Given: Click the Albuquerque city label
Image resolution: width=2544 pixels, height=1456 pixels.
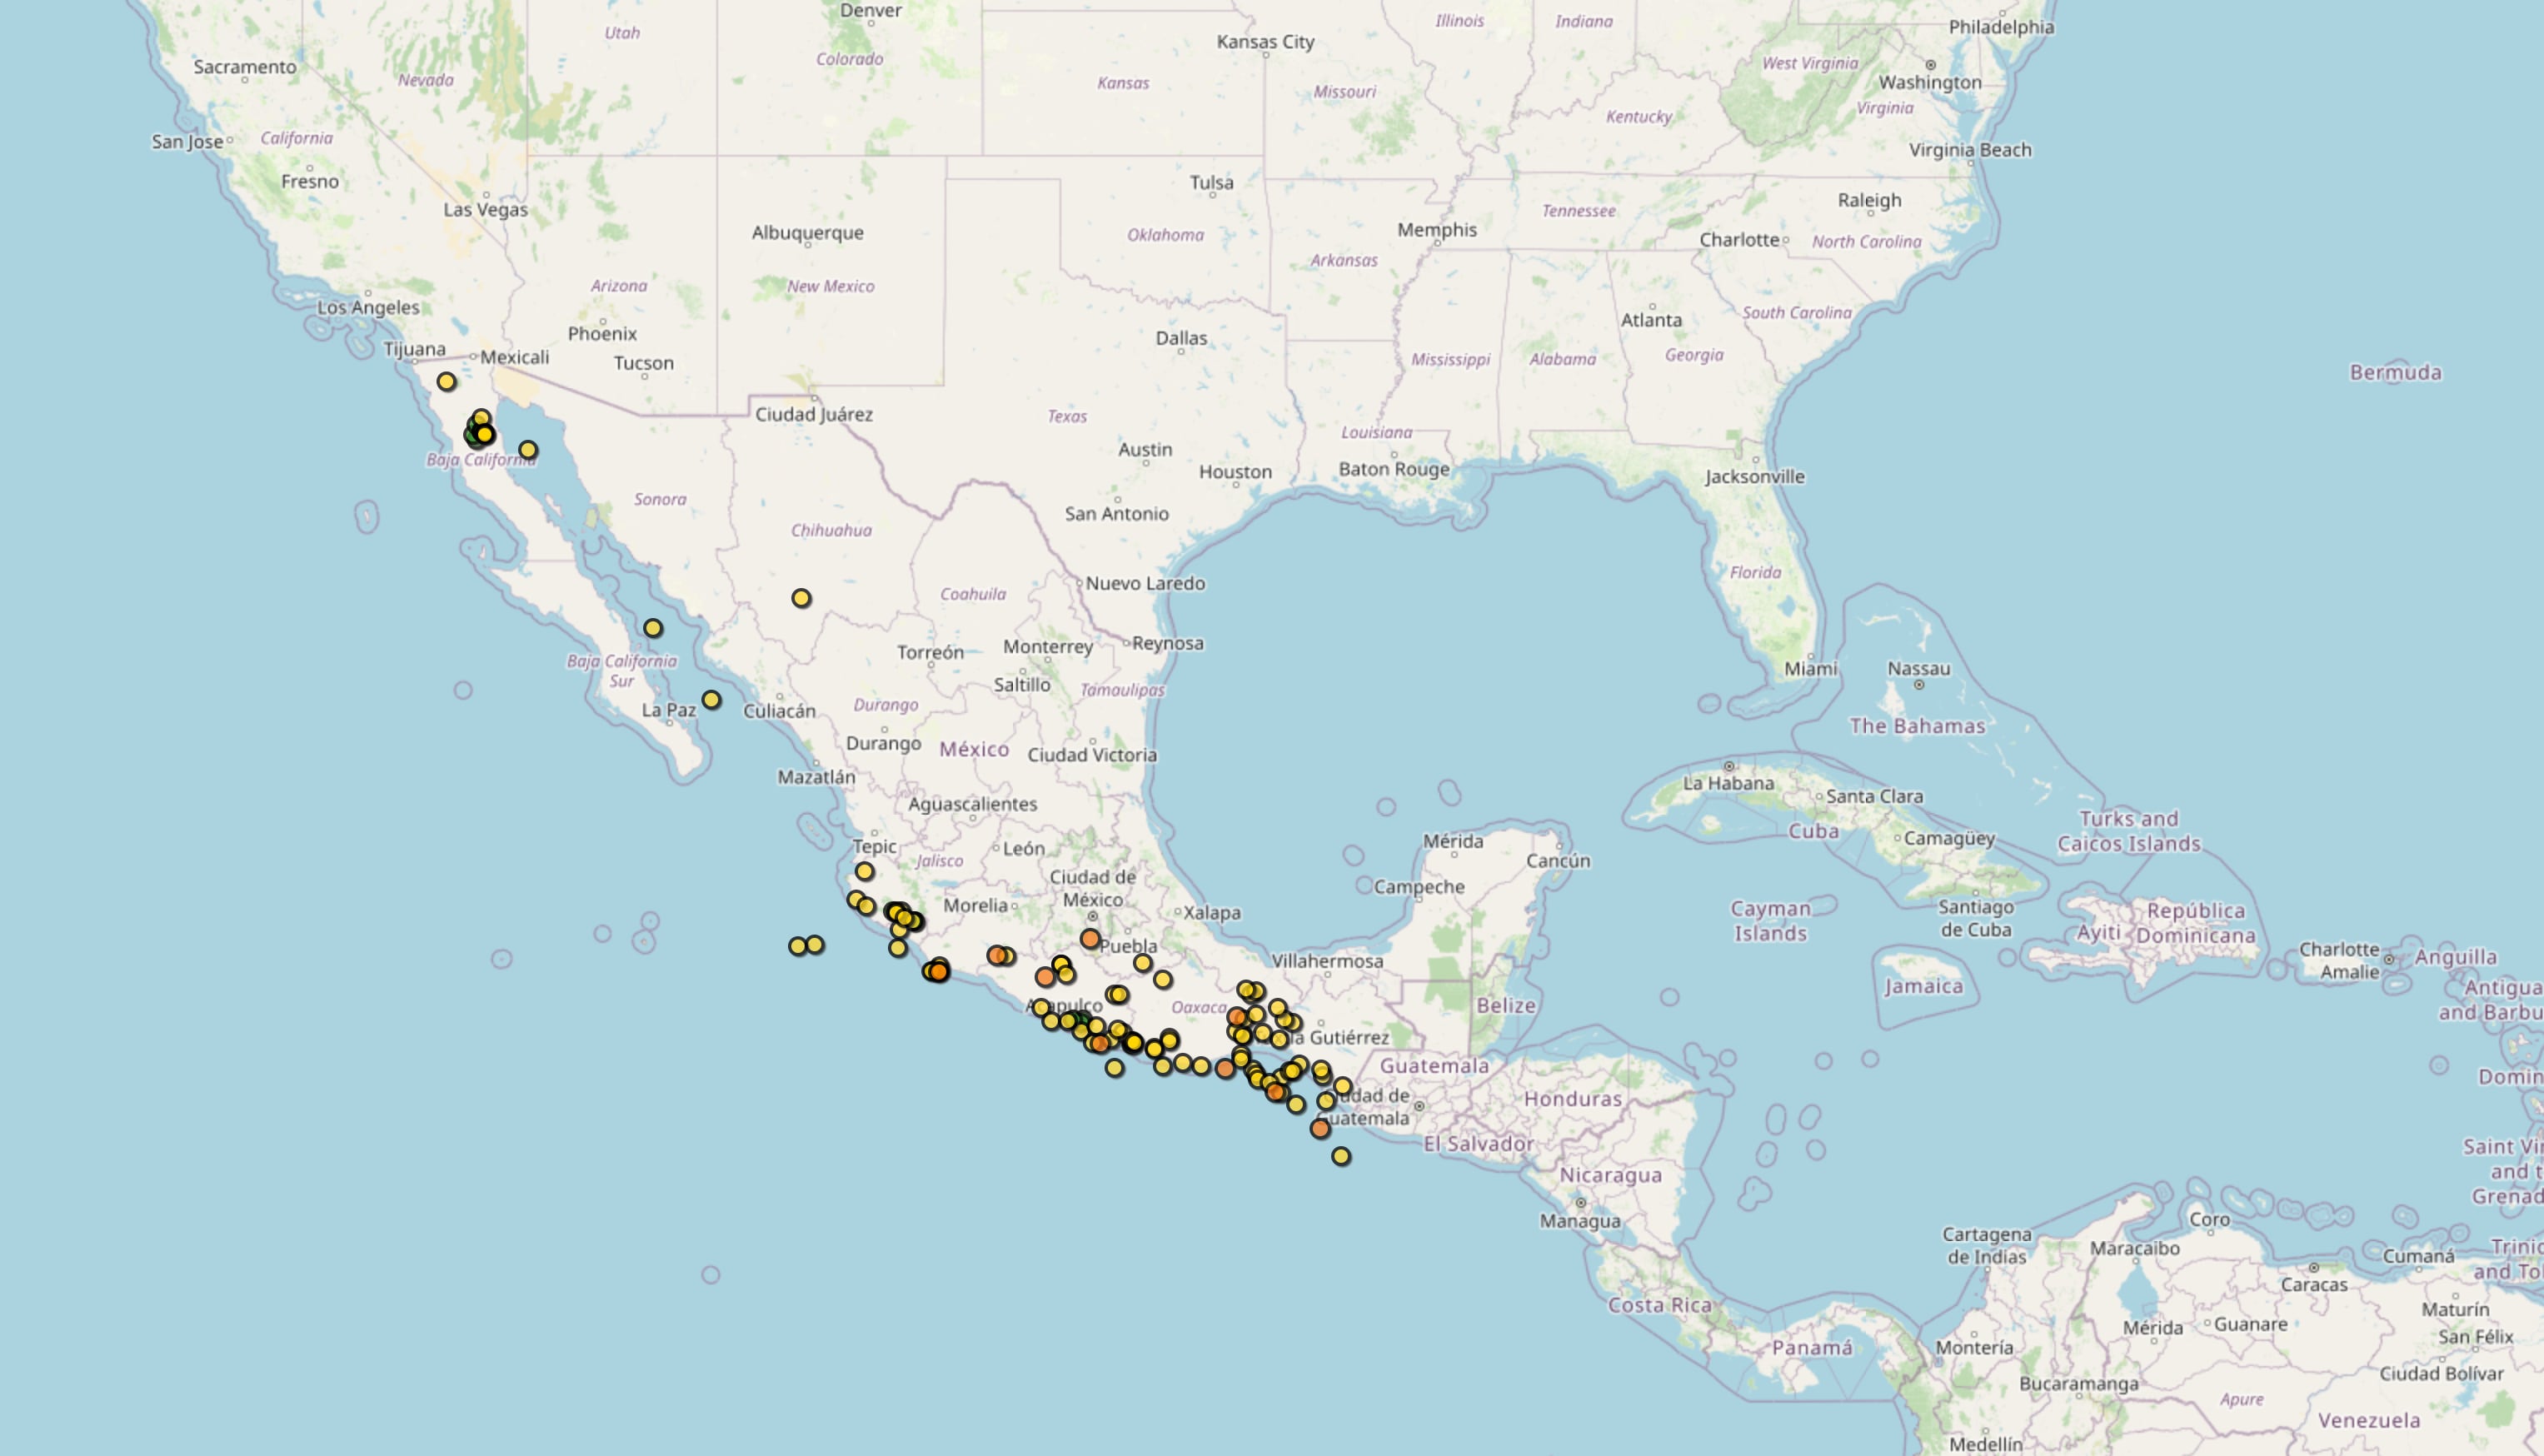Looking at the screenshot, I should click(807, 233).
